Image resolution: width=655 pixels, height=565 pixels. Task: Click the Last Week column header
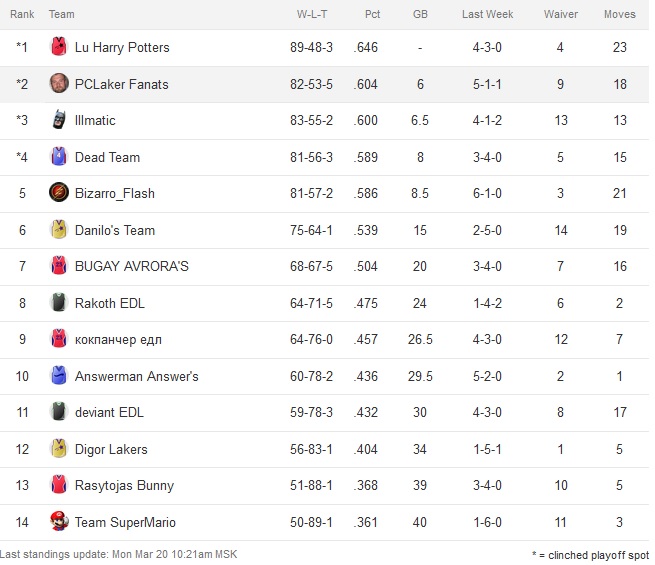click(487, 14)
